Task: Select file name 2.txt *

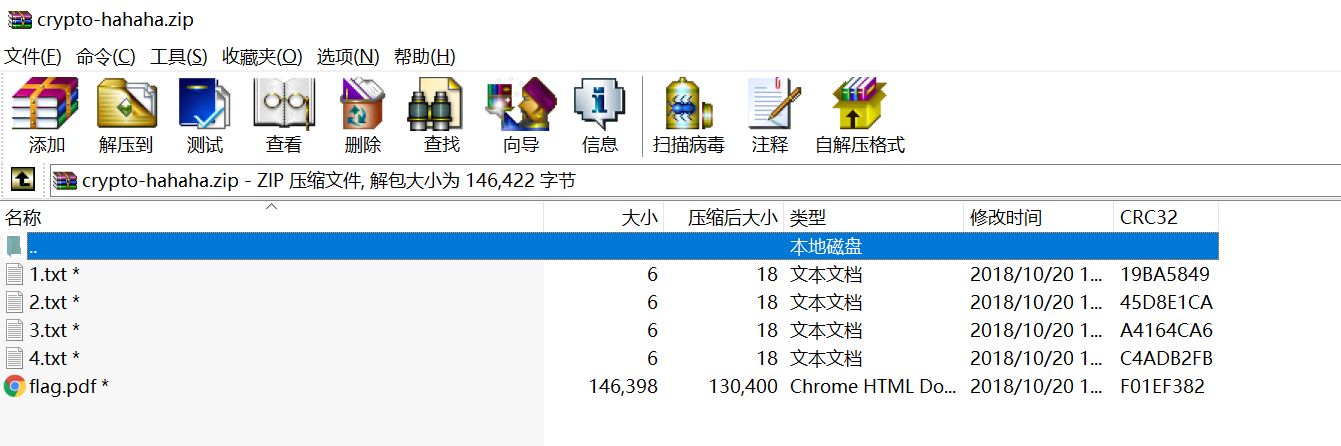Action: pos(55,302)
